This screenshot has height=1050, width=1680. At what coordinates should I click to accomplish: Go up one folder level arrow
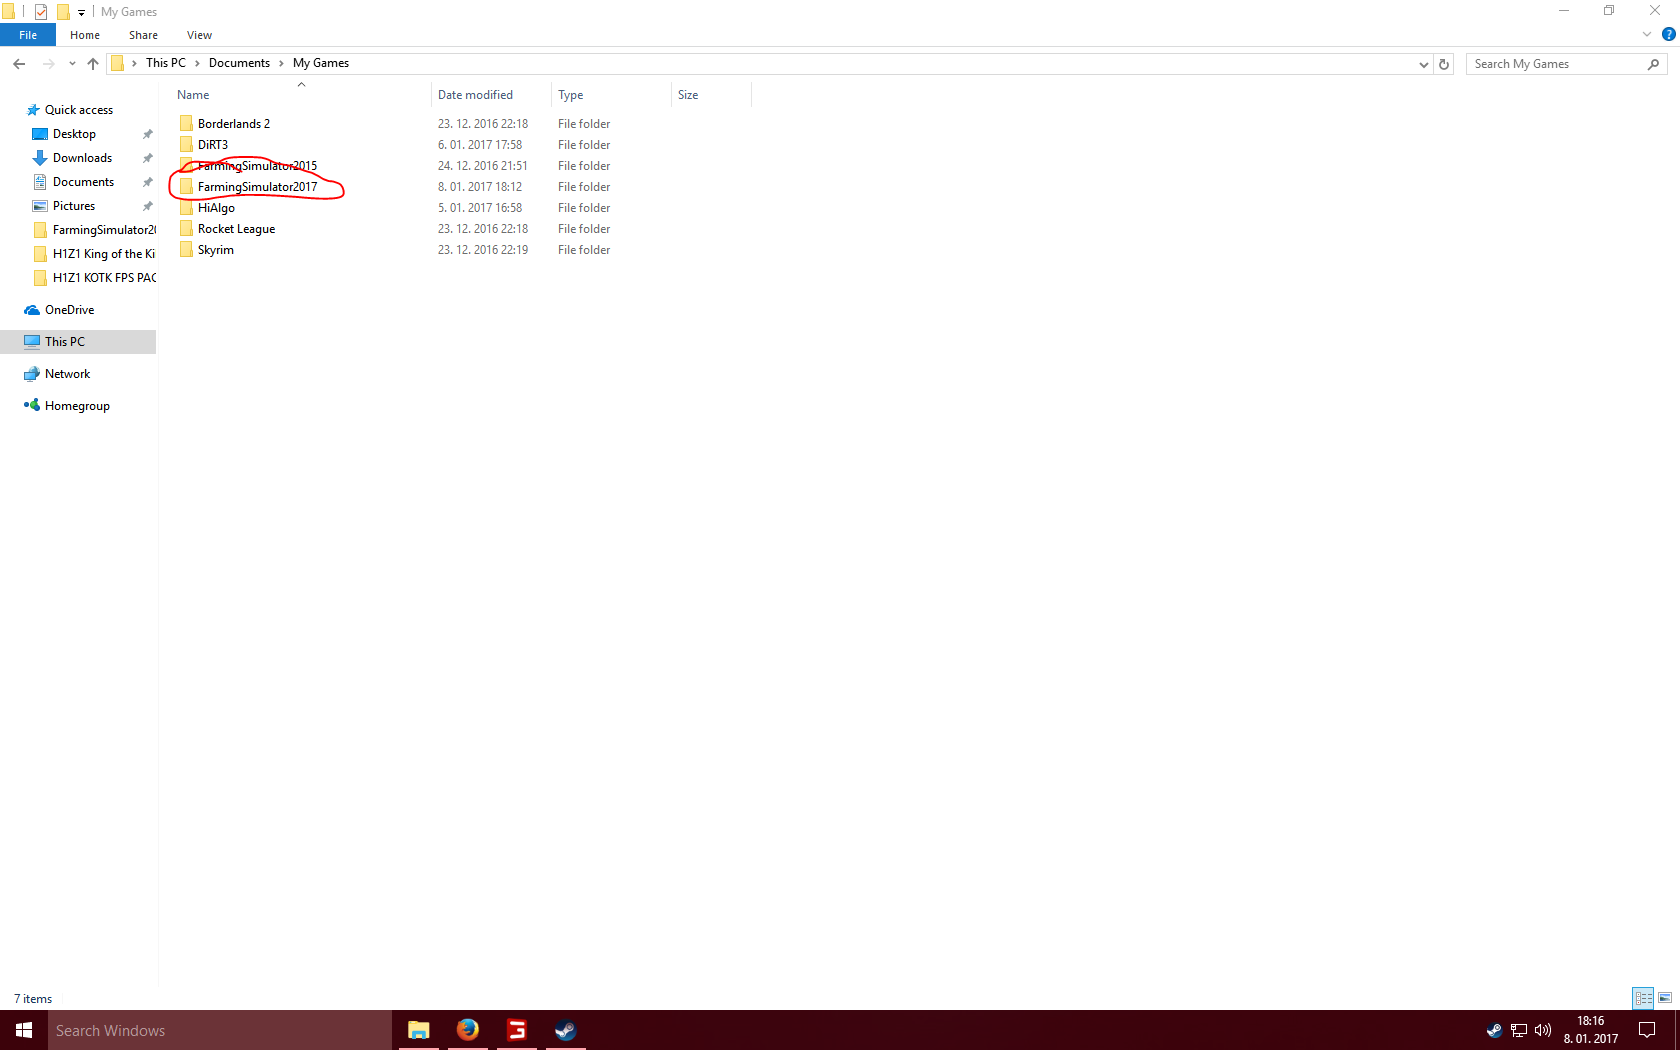click(x=93, y=64)
